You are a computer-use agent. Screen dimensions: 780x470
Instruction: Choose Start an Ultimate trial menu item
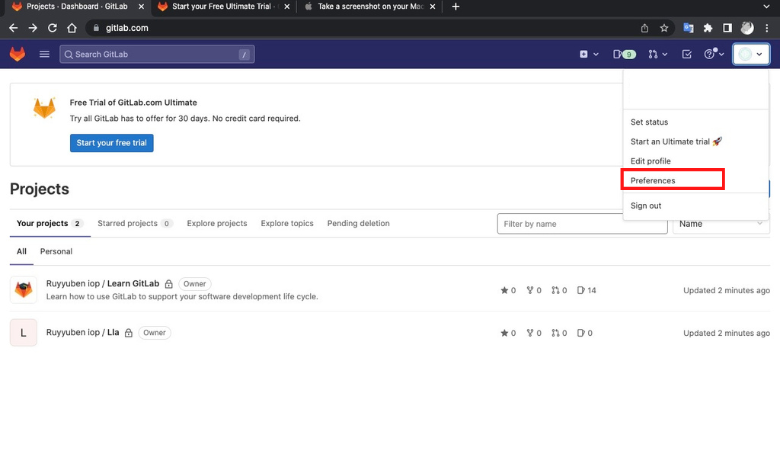tap(676, 141)
